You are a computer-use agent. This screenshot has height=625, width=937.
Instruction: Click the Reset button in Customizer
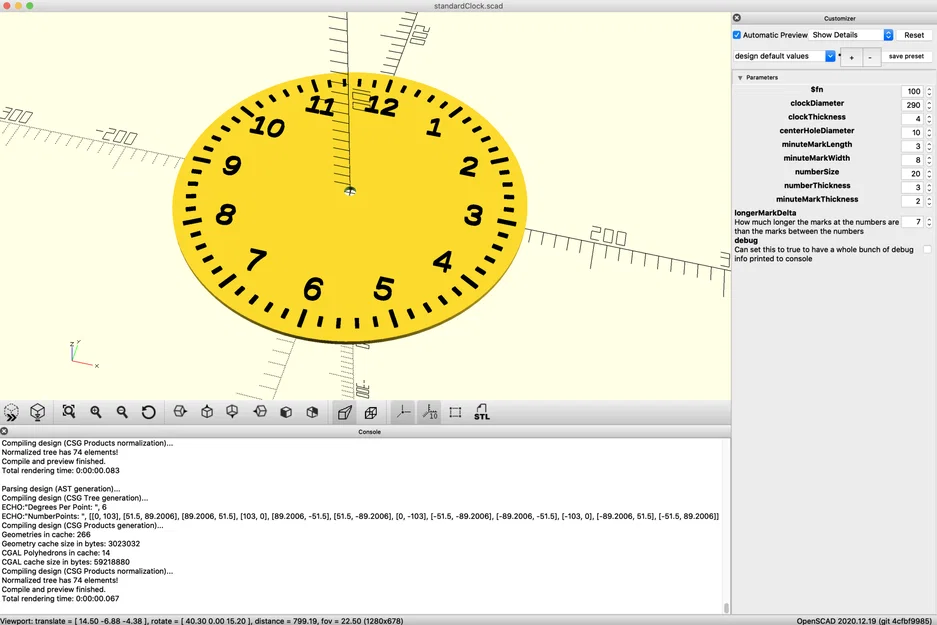coord(914,35)
